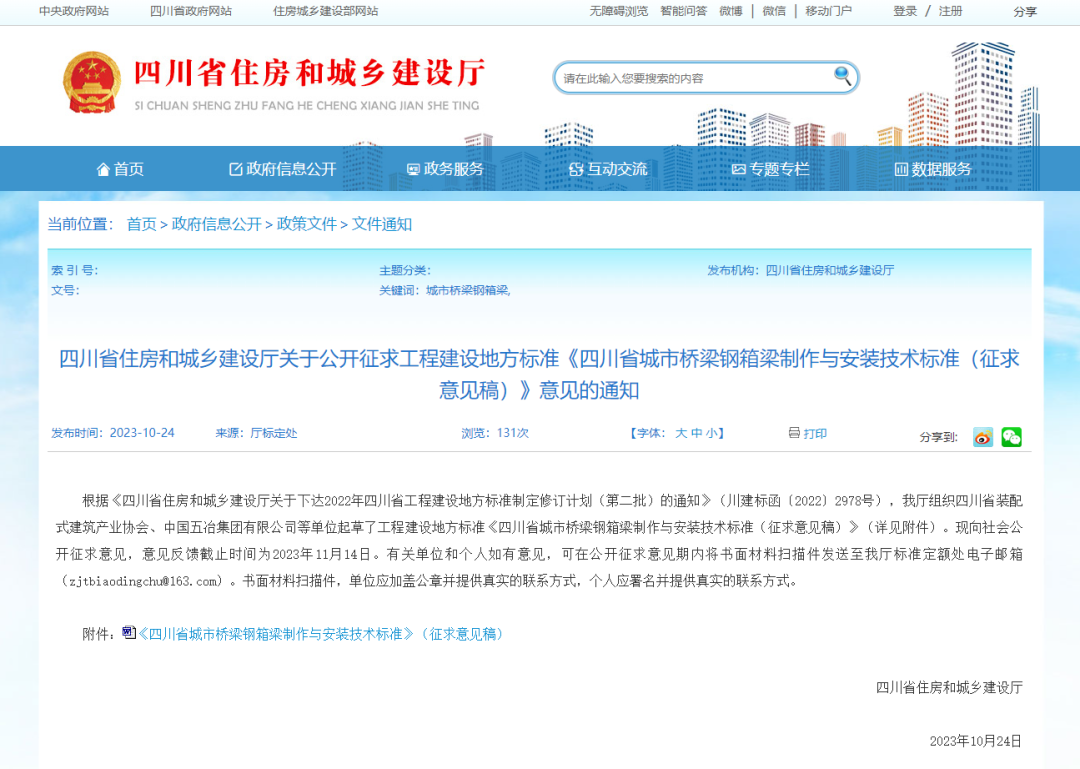This screenshot has width=1080, height=769.
Task: Open the 政务服务 menu
Action: coord(447,169)
